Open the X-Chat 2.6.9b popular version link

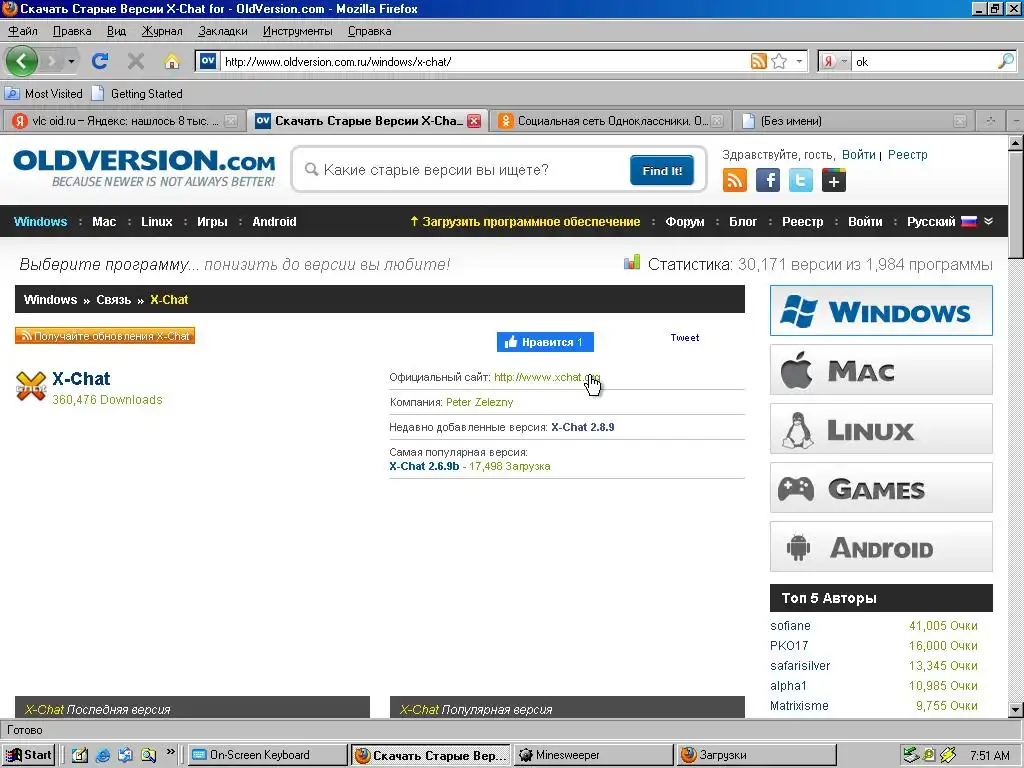424,466
